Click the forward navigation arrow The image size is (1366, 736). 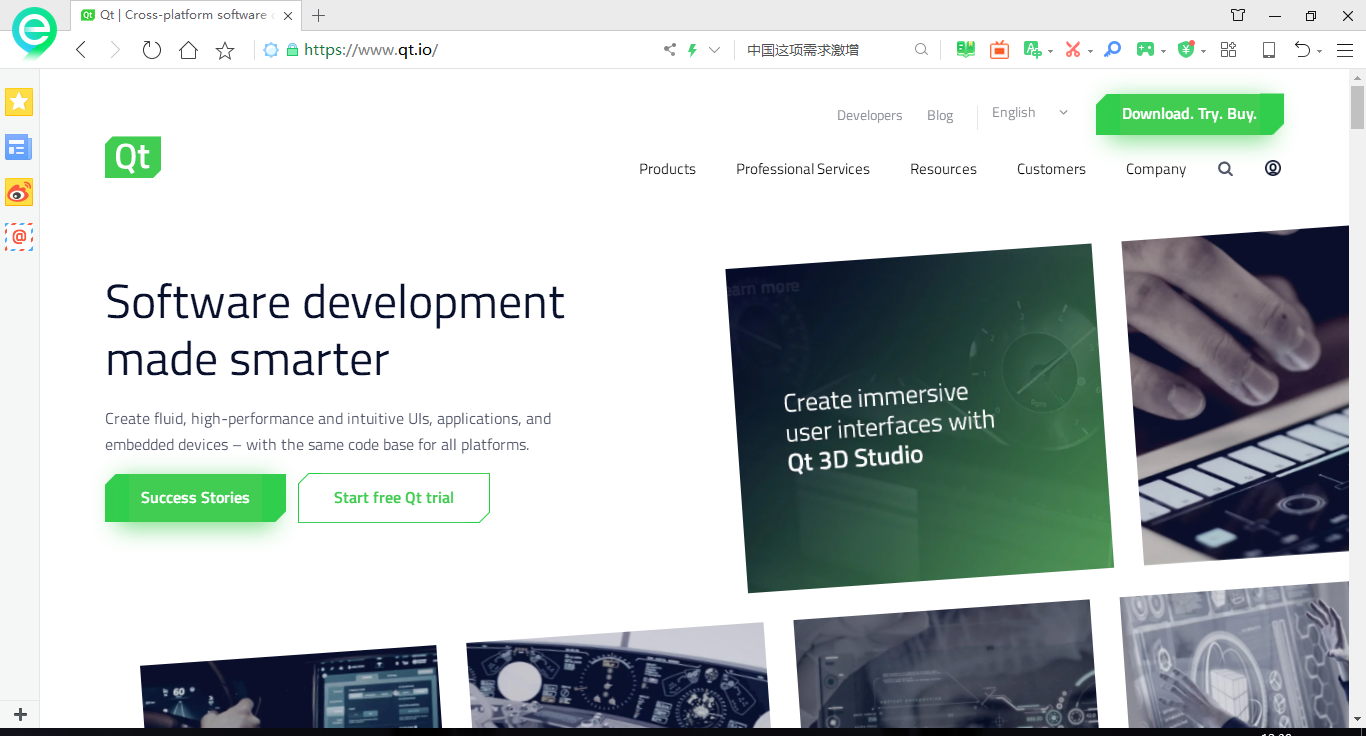coord(115,50)
